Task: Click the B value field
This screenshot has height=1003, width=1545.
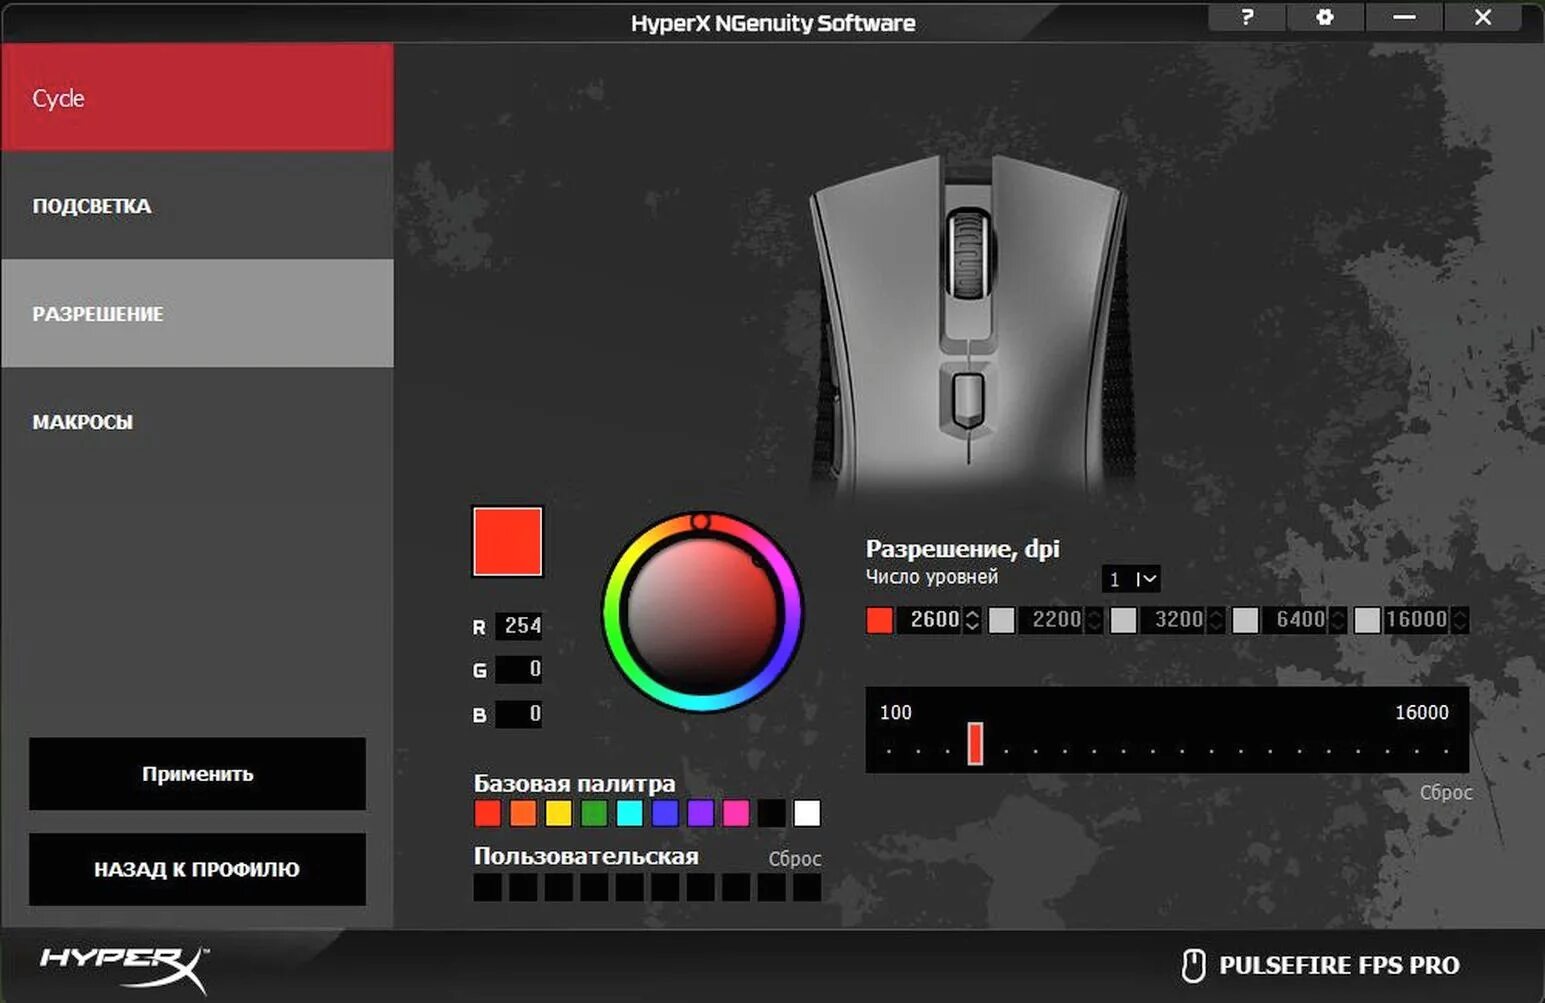Action: coord(519,714)
